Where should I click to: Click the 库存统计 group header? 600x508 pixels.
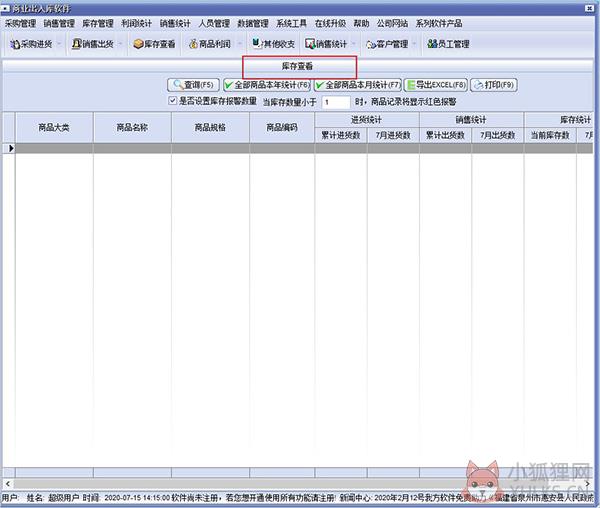tap(559, 120)
